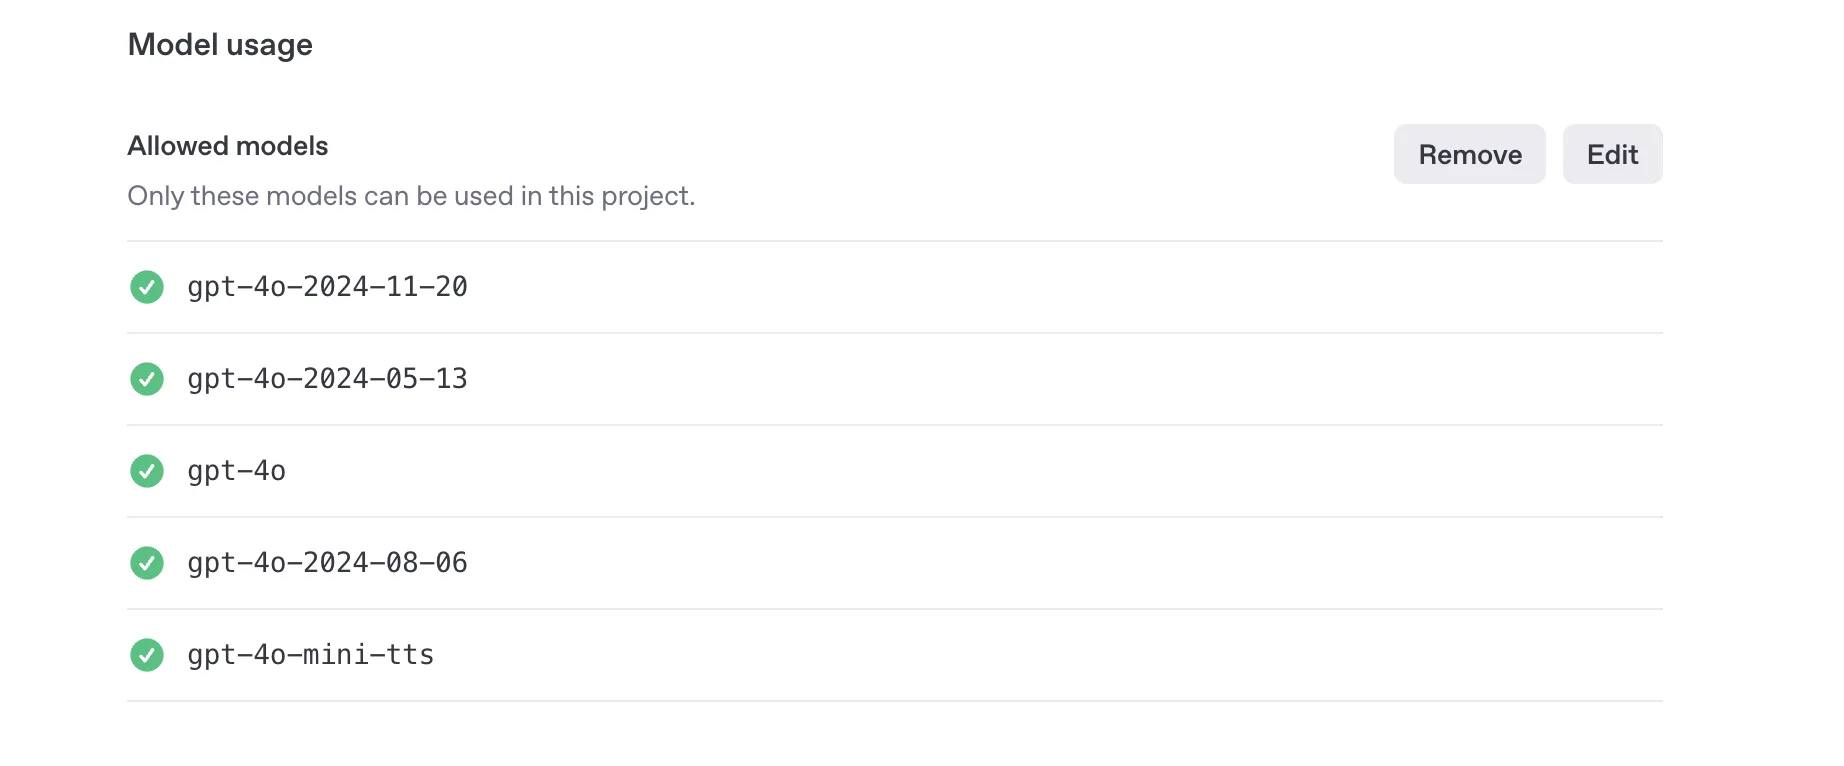This screenshot has height=766, width=1844.
Task: Click the divider between gpt-4o-2024-11-20 and gpt-4o-2024-05-13
Action: pos(894,333)
